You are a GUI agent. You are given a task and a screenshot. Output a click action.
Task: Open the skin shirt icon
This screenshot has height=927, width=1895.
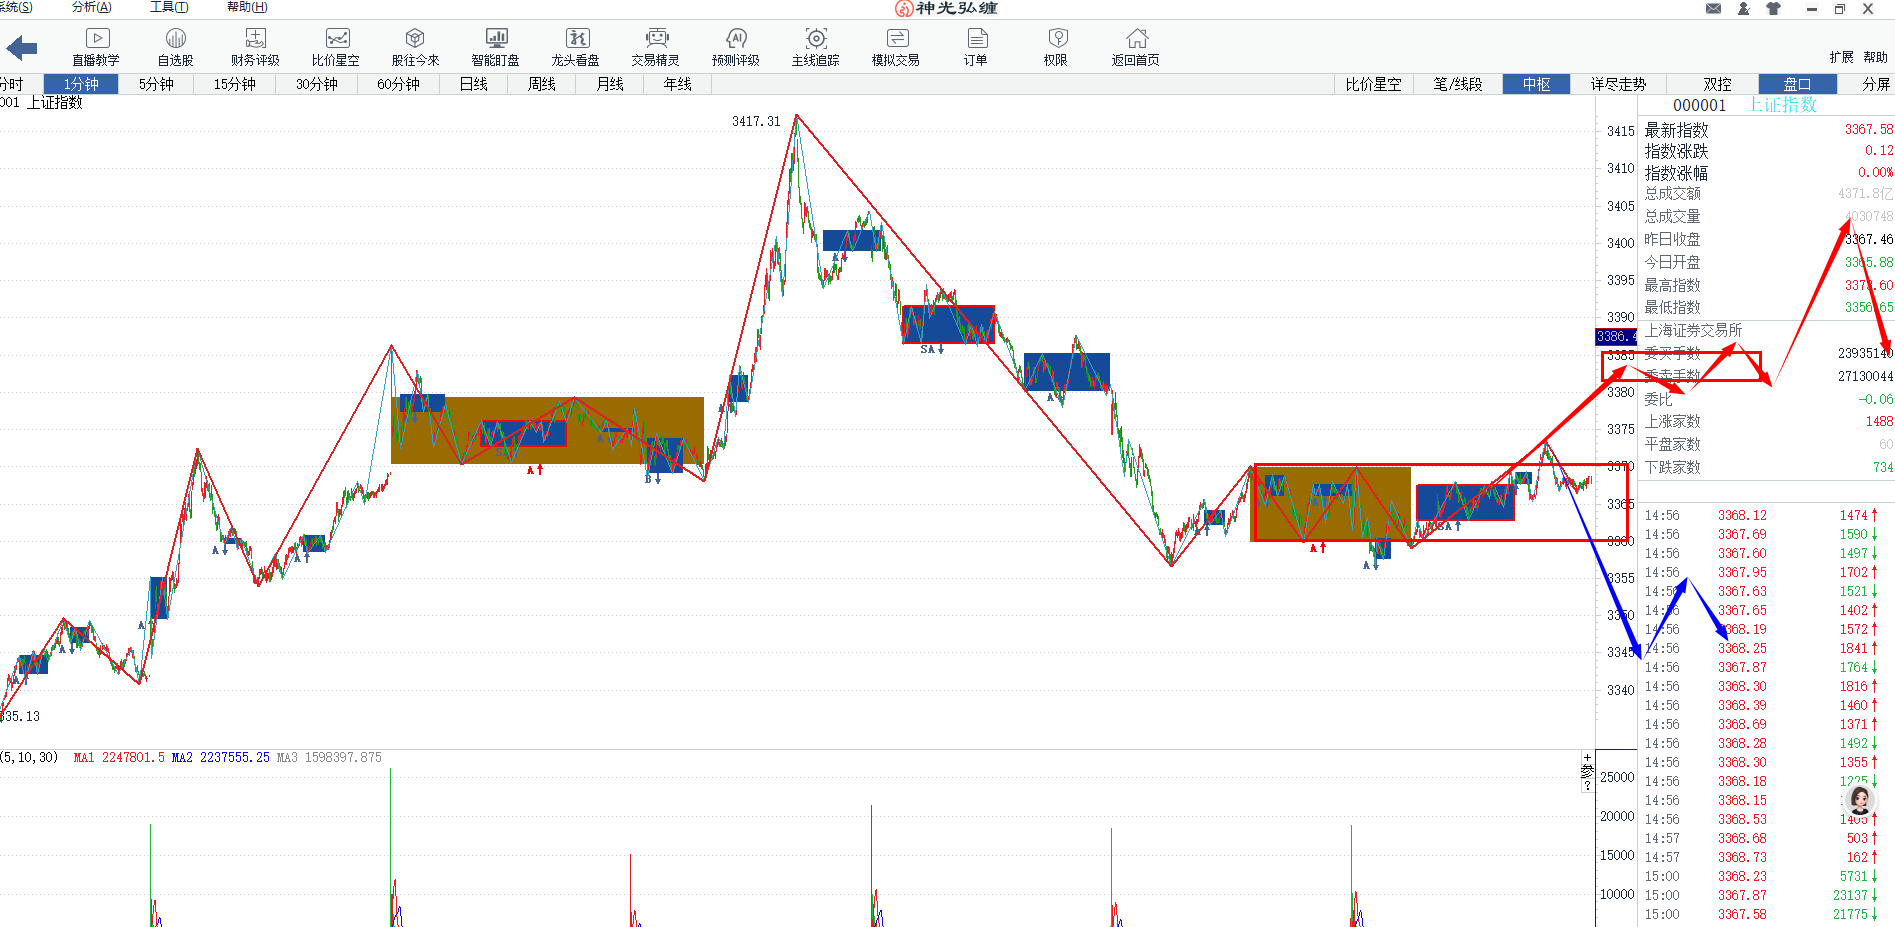point(1773,9)
